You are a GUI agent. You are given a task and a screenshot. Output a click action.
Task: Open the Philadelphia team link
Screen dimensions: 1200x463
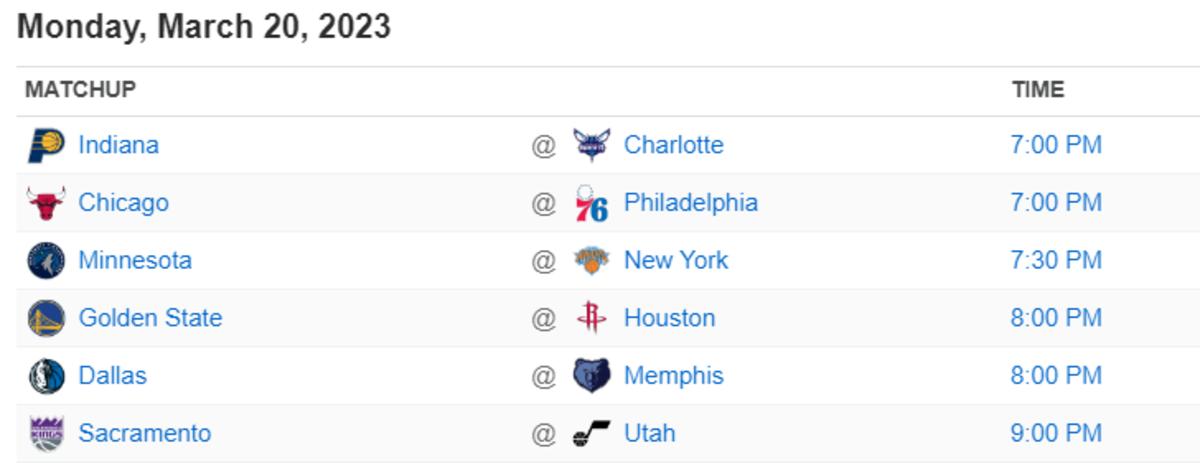click(691, 203)
